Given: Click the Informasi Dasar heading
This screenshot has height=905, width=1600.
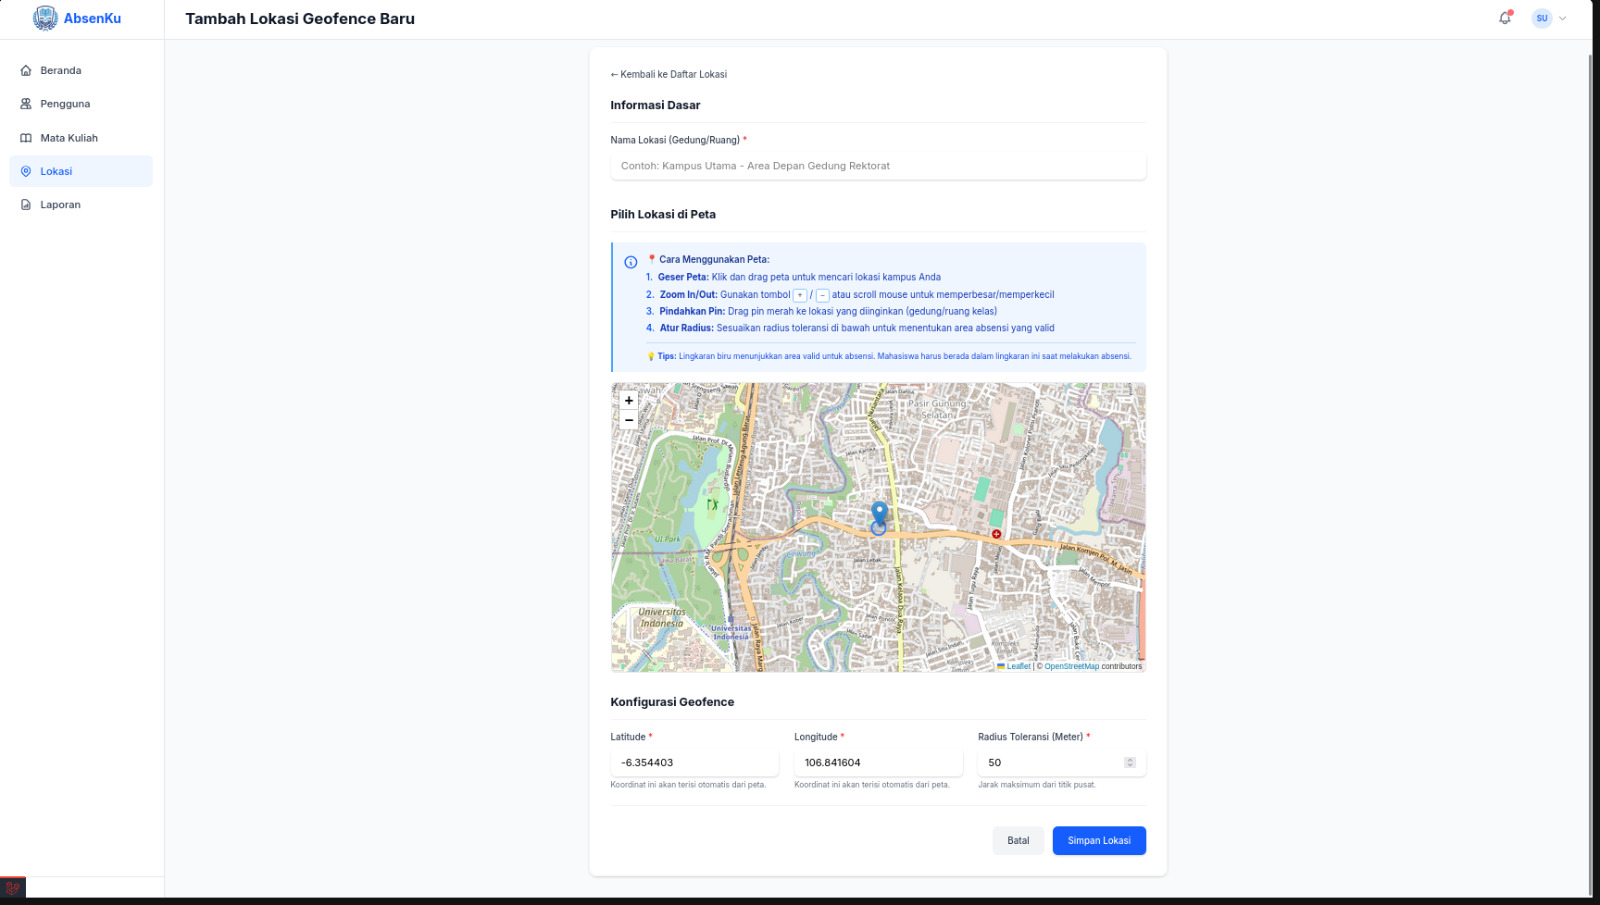Looking at the screenshot, I should (655, 105).
